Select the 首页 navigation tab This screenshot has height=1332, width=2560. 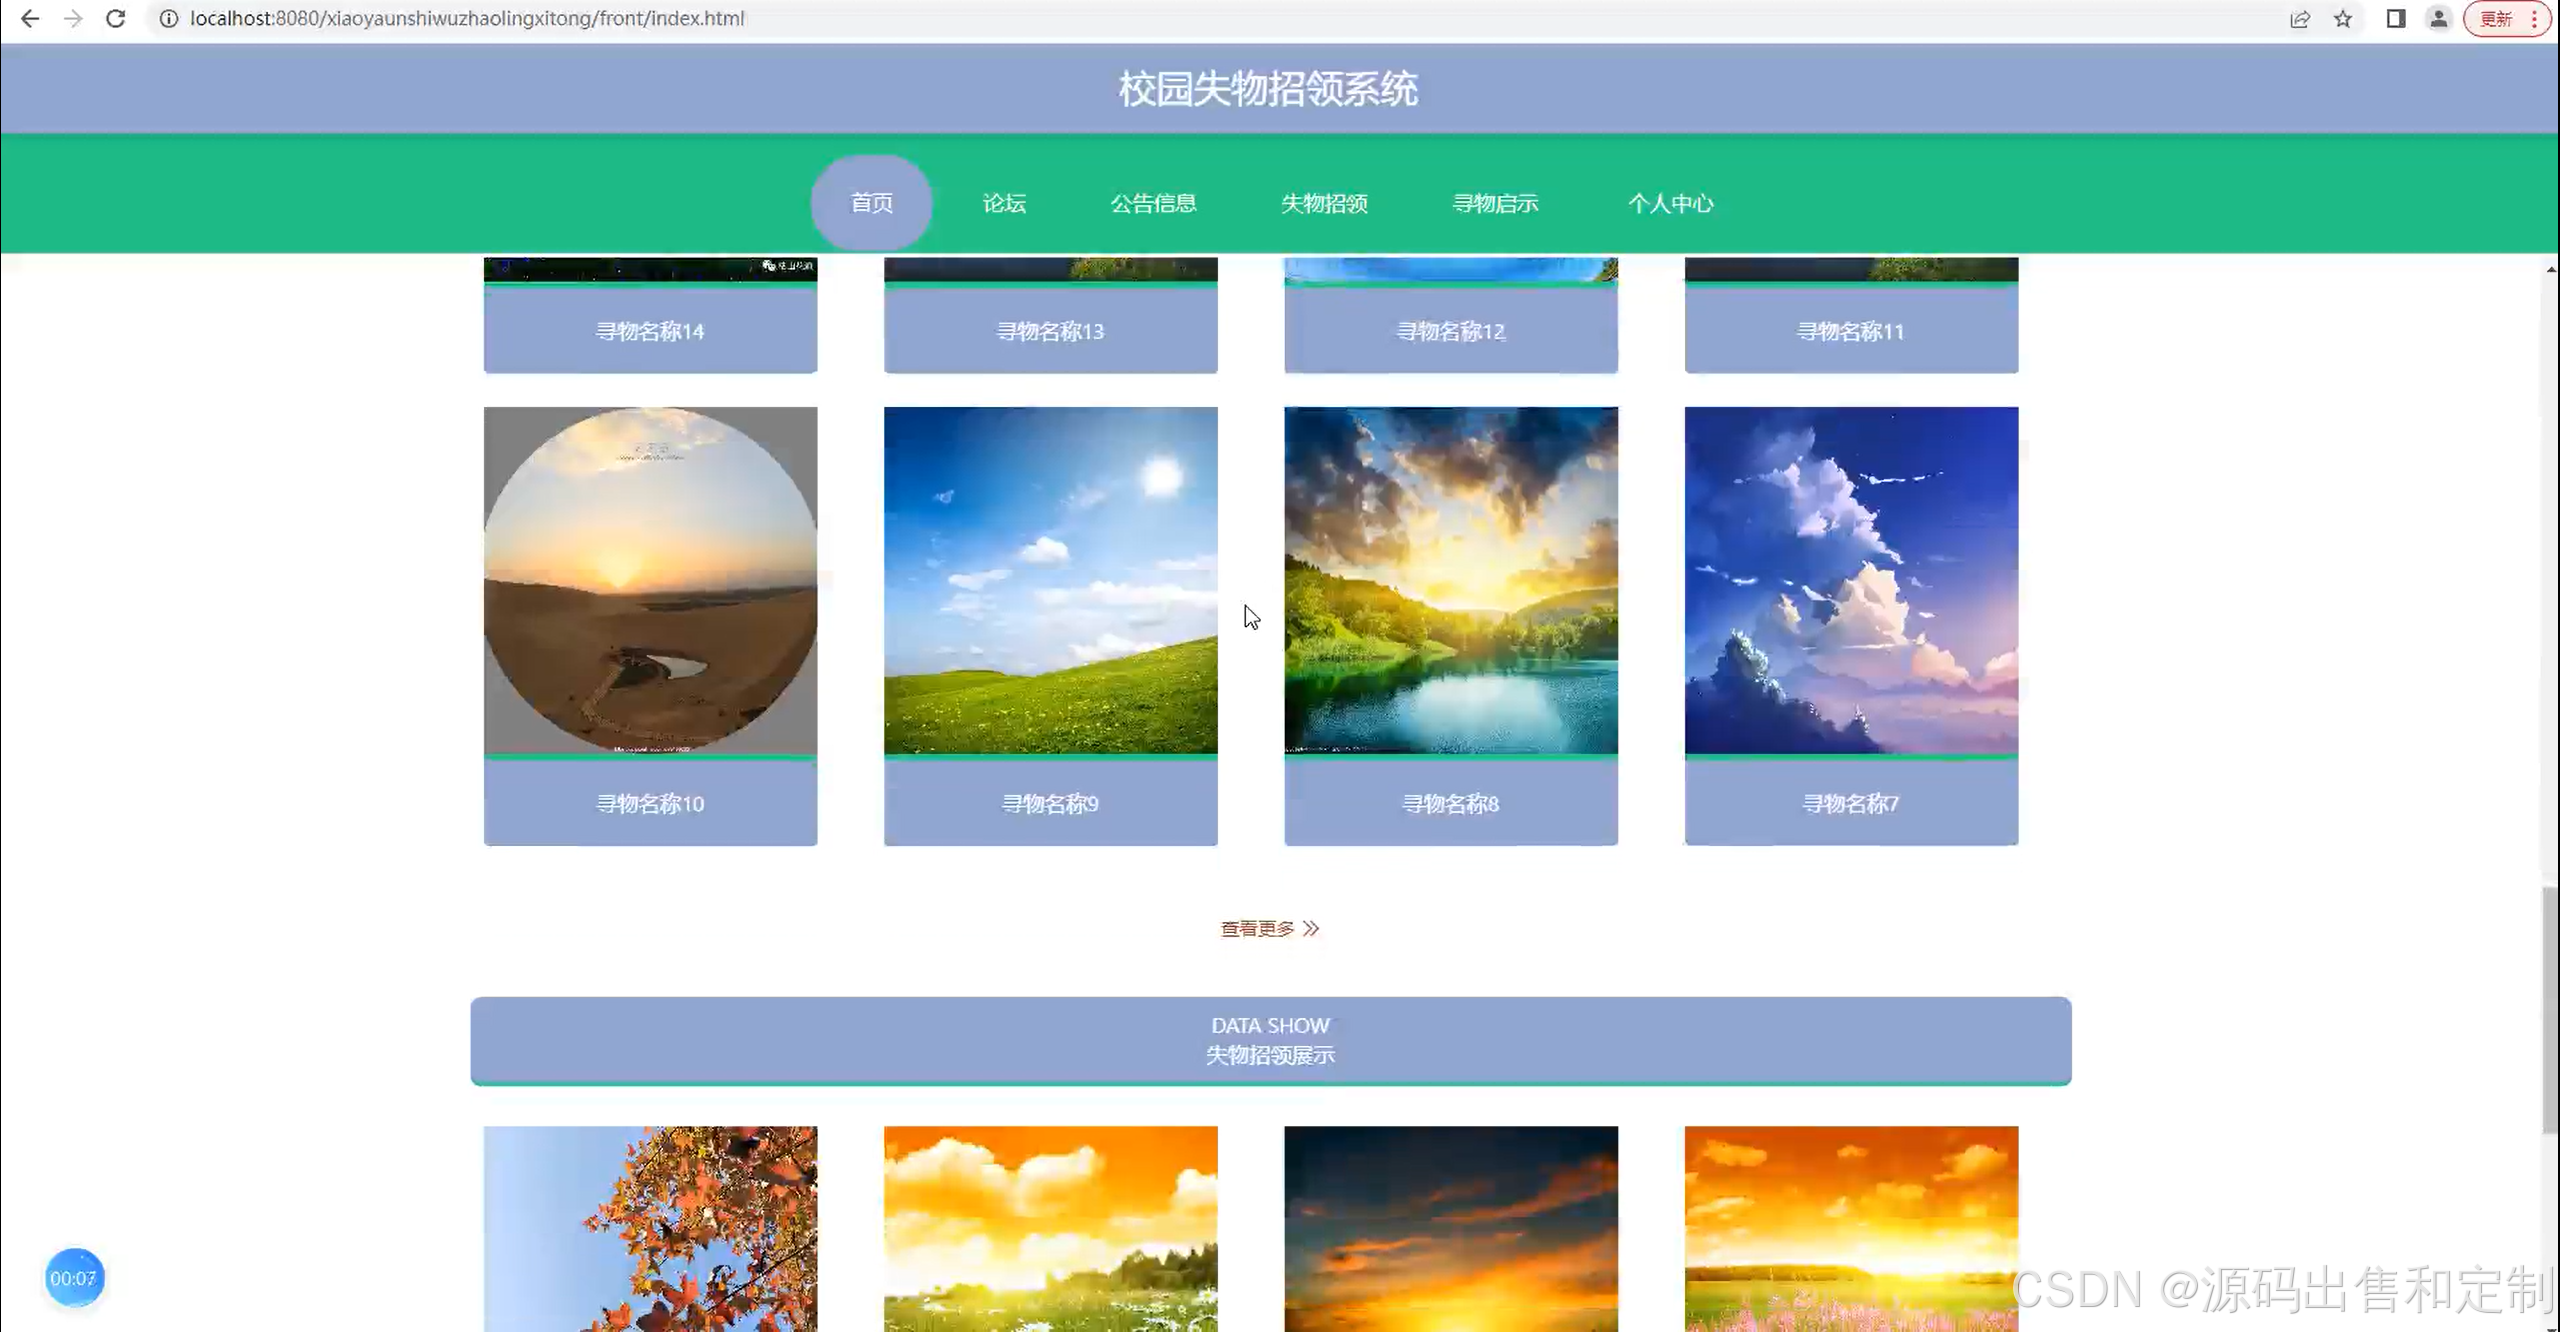pos(871,203)
